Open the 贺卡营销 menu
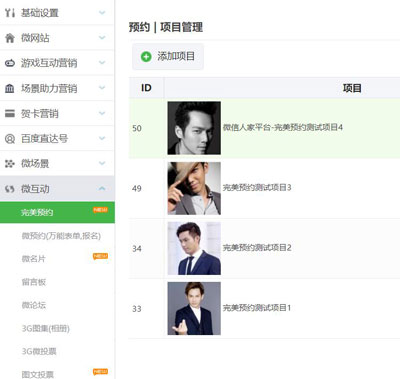 click(57, 113)
